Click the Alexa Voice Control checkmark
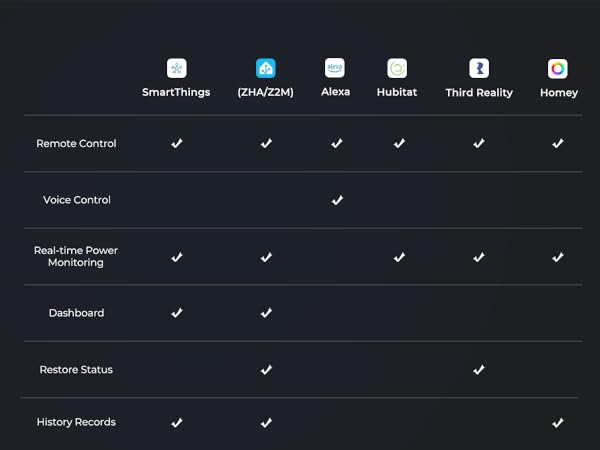Screen dimensions: 600x450 [x=337, y=200]
